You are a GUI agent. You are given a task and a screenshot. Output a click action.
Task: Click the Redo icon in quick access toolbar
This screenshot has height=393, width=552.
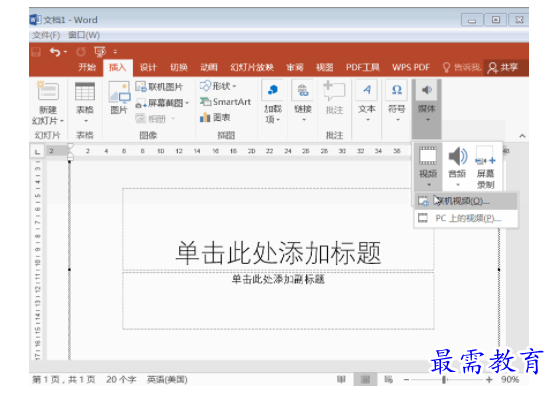[81, 52]
